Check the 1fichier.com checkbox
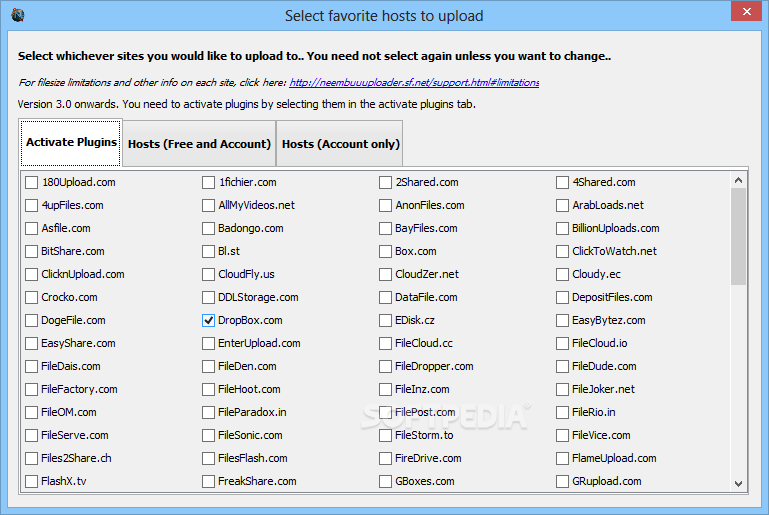Screen dimensions: 769x515 coord(208,182)
